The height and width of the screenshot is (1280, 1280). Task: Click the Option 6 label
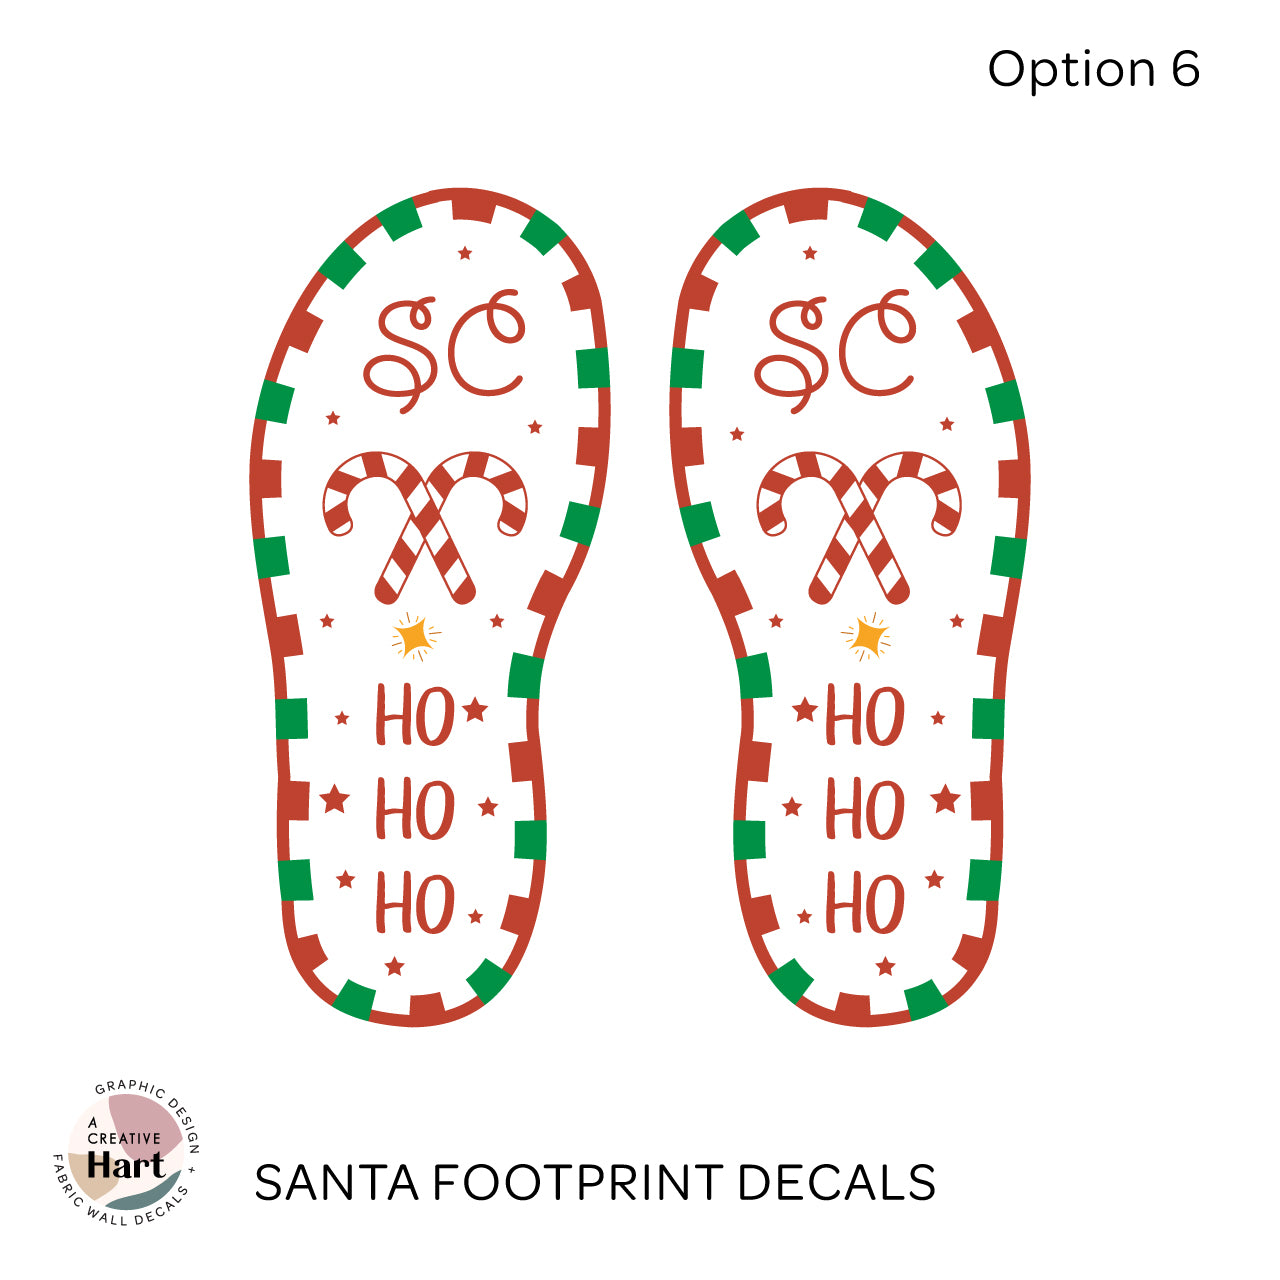1094,69
